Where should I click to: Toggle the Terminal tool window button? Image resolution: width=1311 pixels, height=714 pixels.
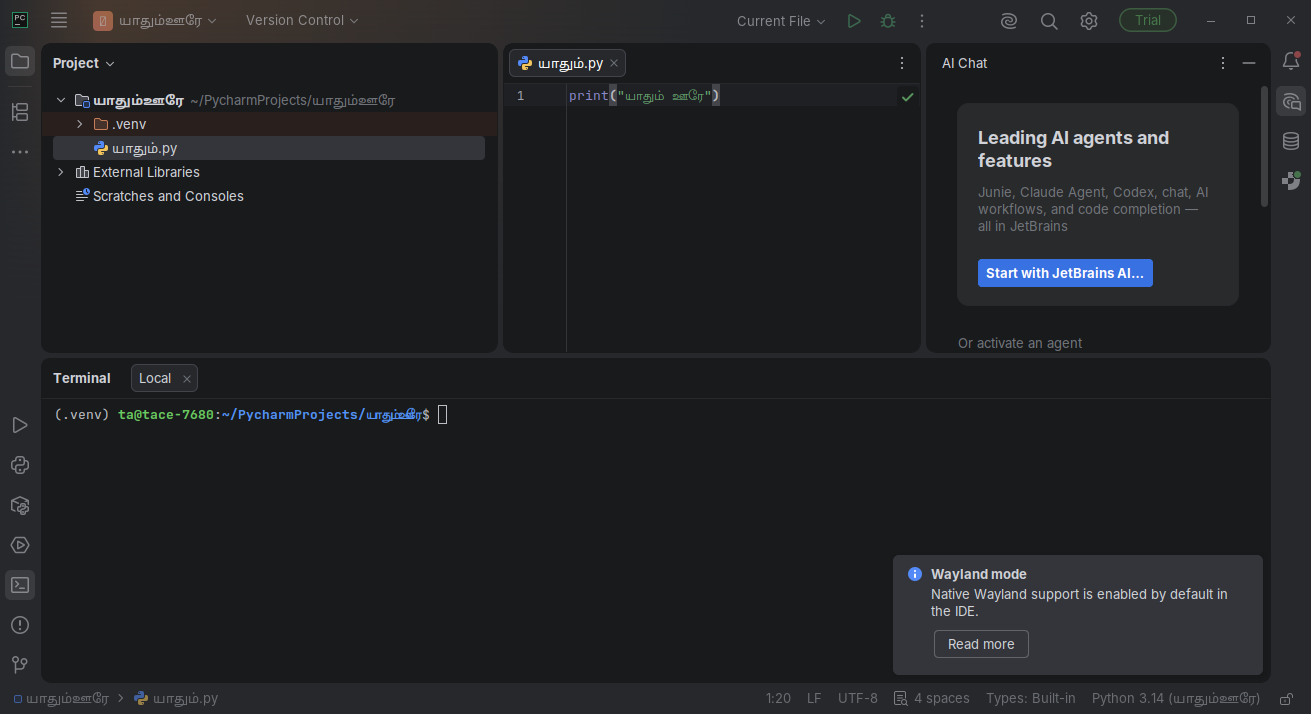pyautogui.click(x=20, y=585)
